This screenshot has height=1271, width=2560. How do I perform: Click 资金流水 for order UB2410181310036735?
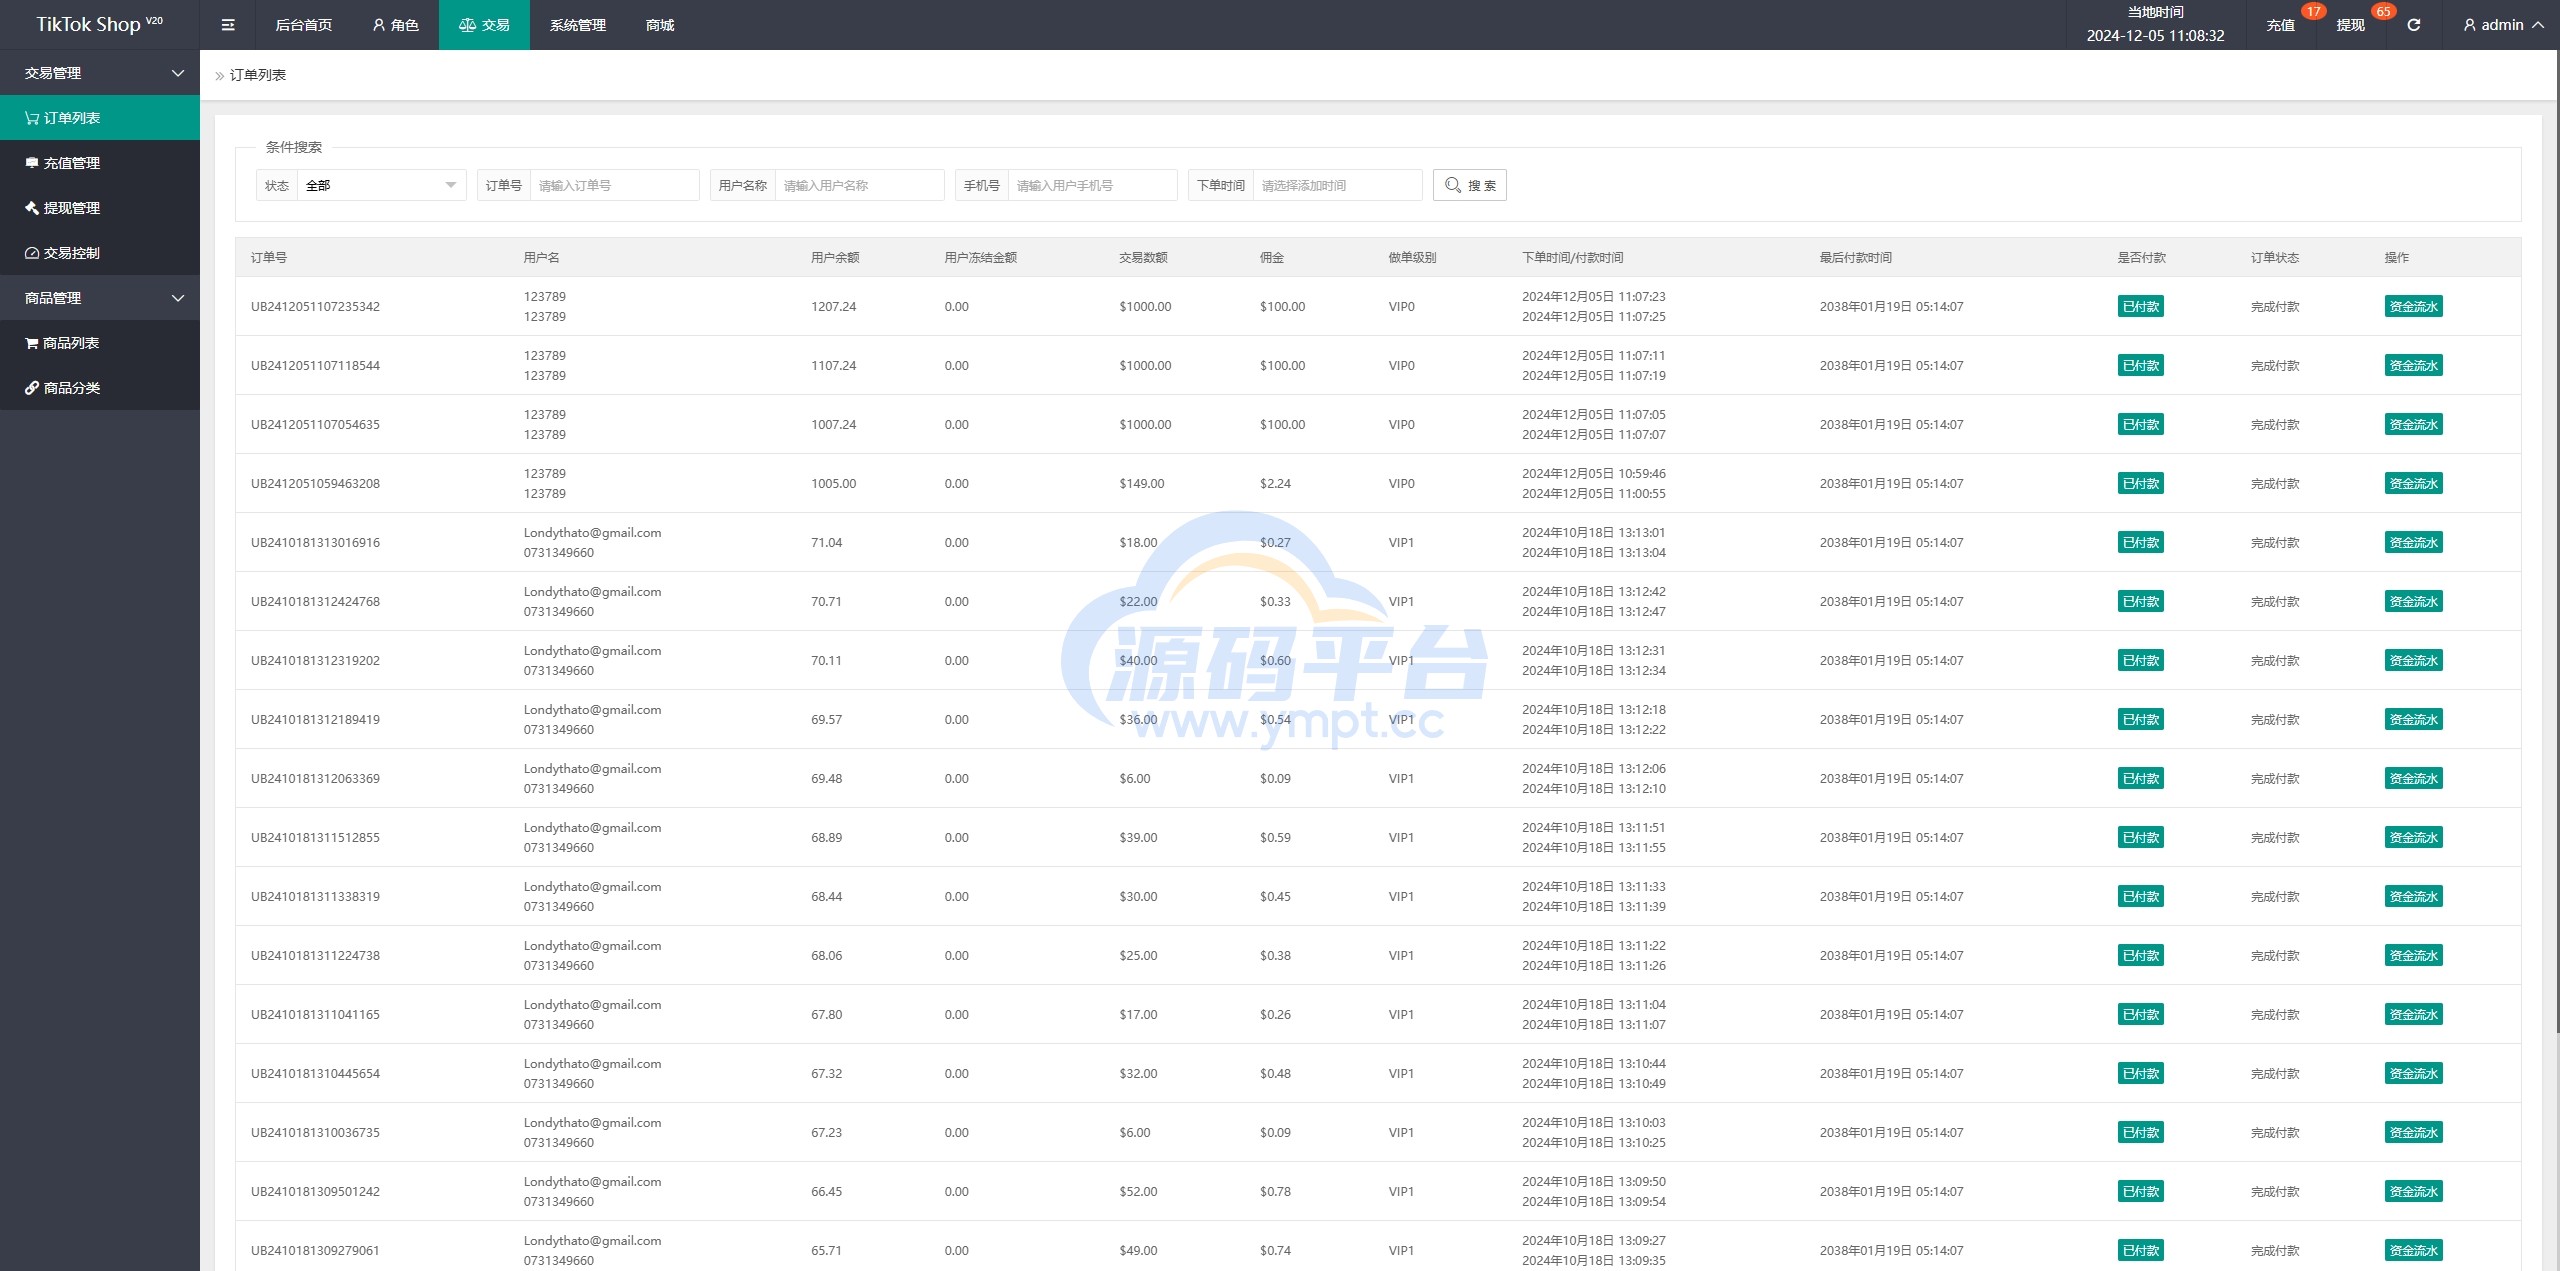pyautogui.click(x=2413, y=1133)
